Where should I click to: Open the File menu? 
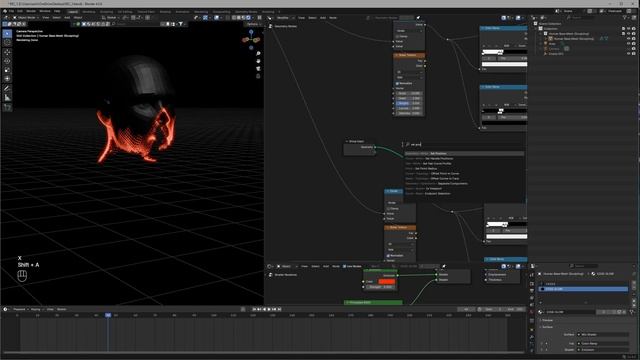pos(11,11)
